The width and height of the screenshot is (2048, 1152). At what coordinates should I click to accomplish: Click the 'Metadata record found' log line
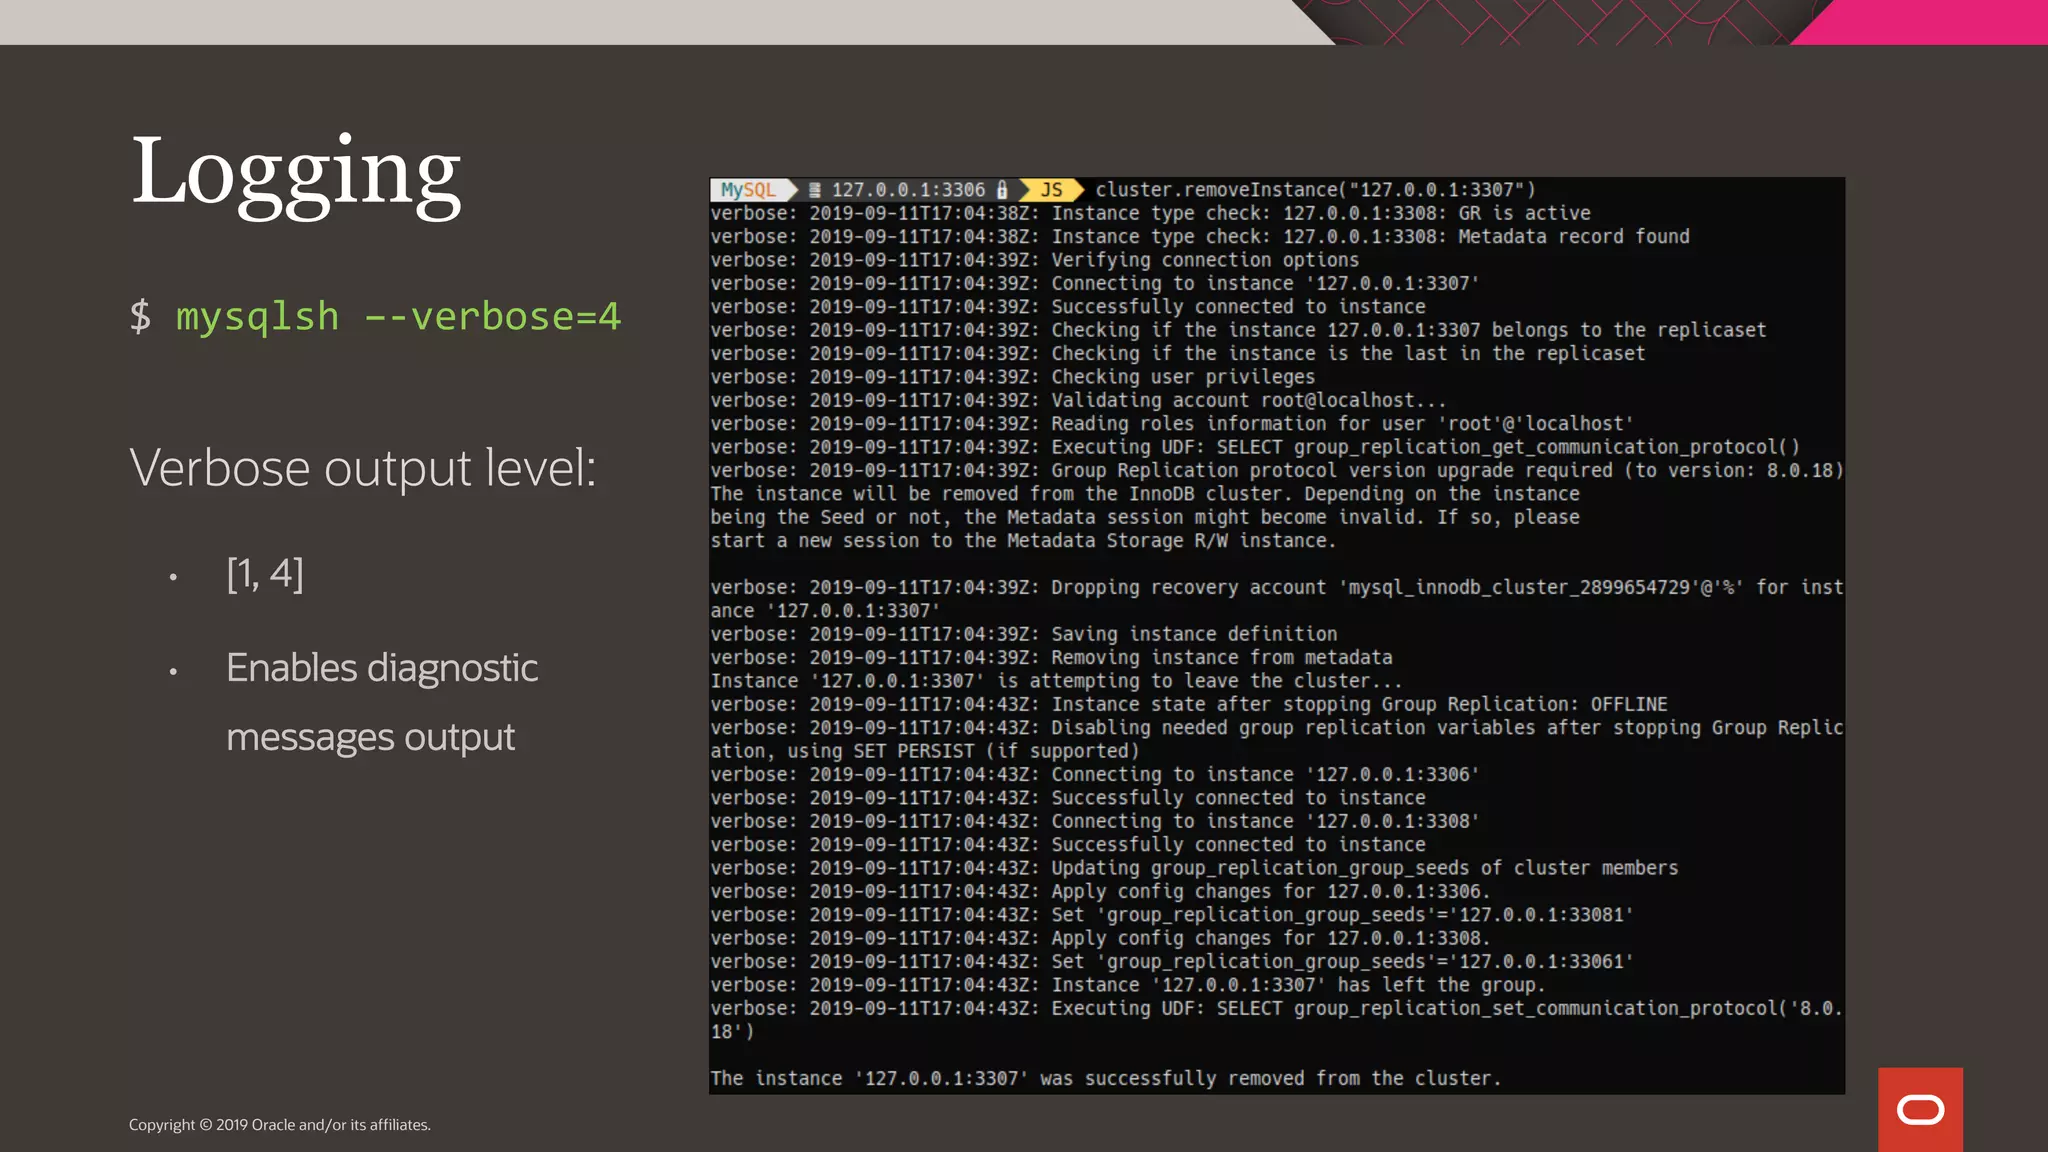1200,237
